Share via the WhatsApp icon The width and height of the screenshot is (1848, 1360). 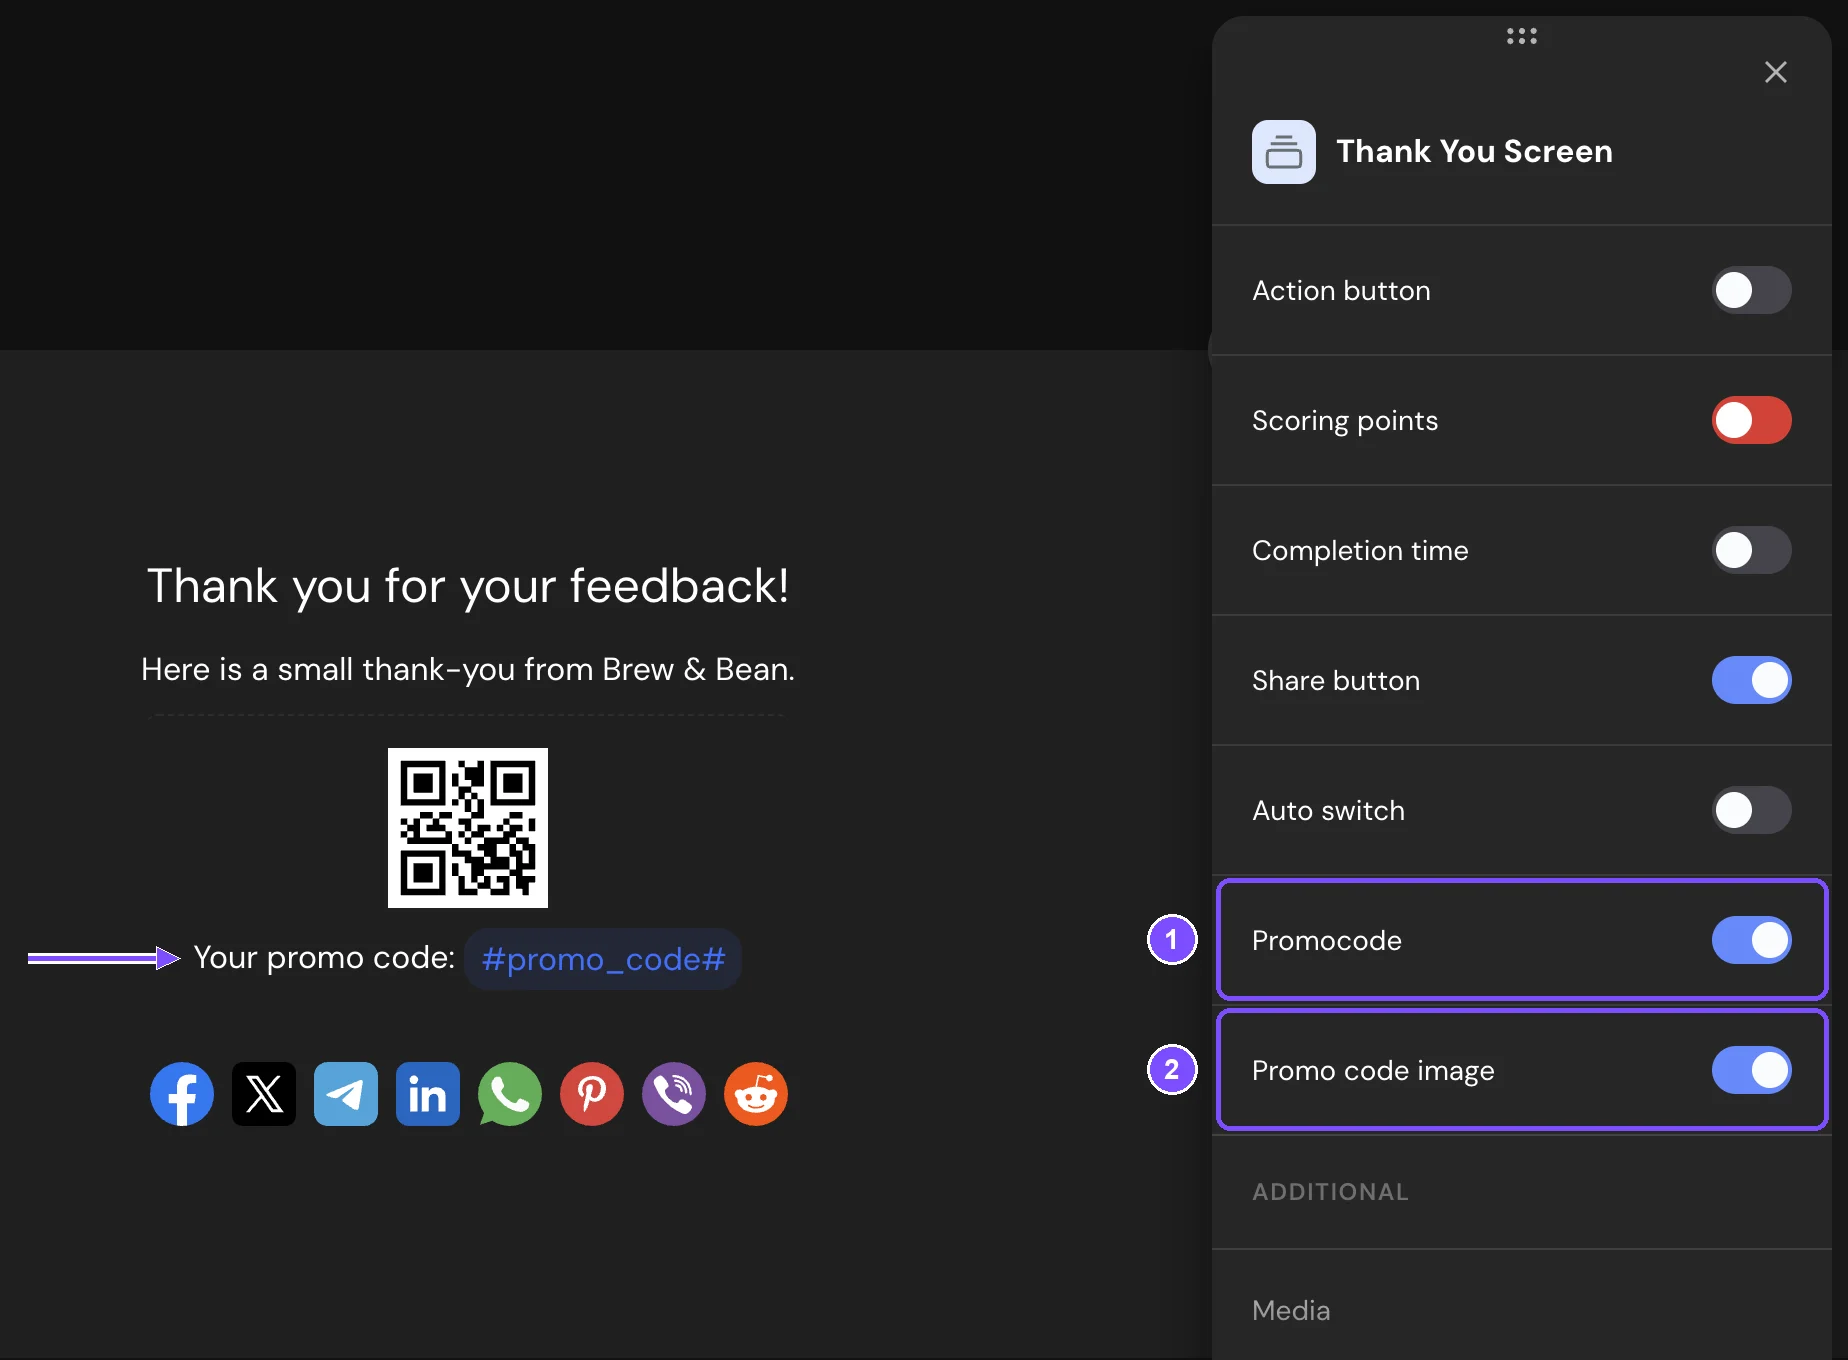coord(510,1094)
